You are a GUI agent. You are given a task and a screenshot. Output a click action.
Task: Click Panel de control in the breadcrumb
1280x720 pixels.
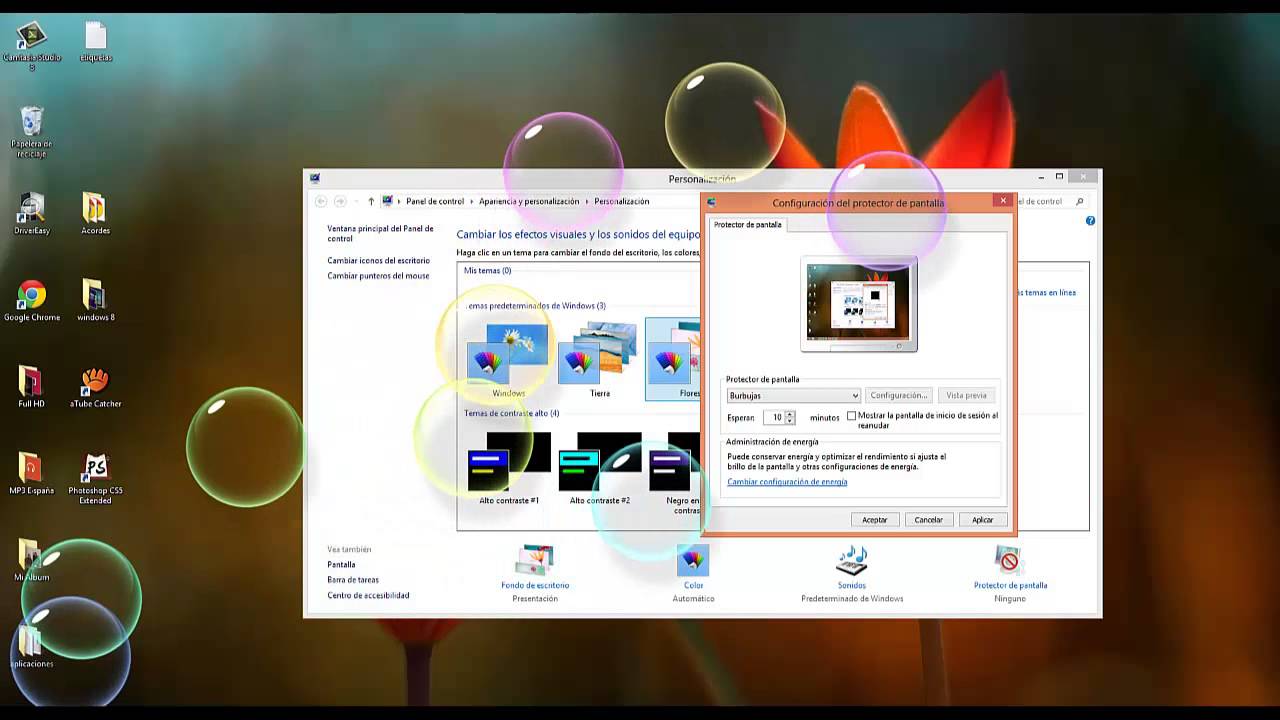(x=435, y=201)
